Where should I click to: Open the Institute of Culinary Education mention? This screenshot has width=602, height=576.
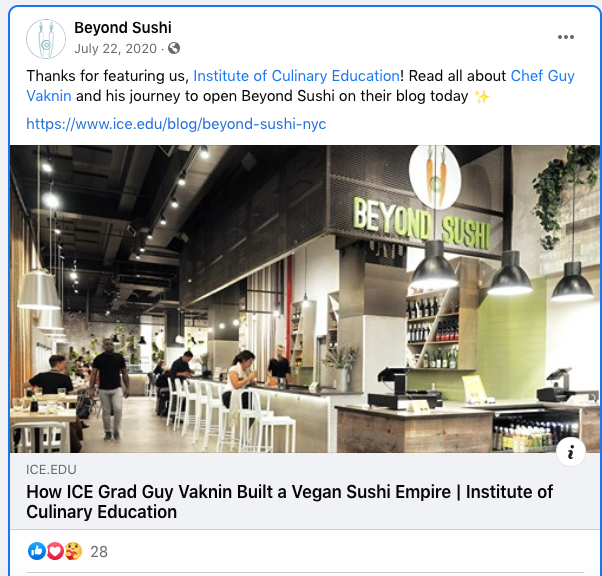(296, 76)
